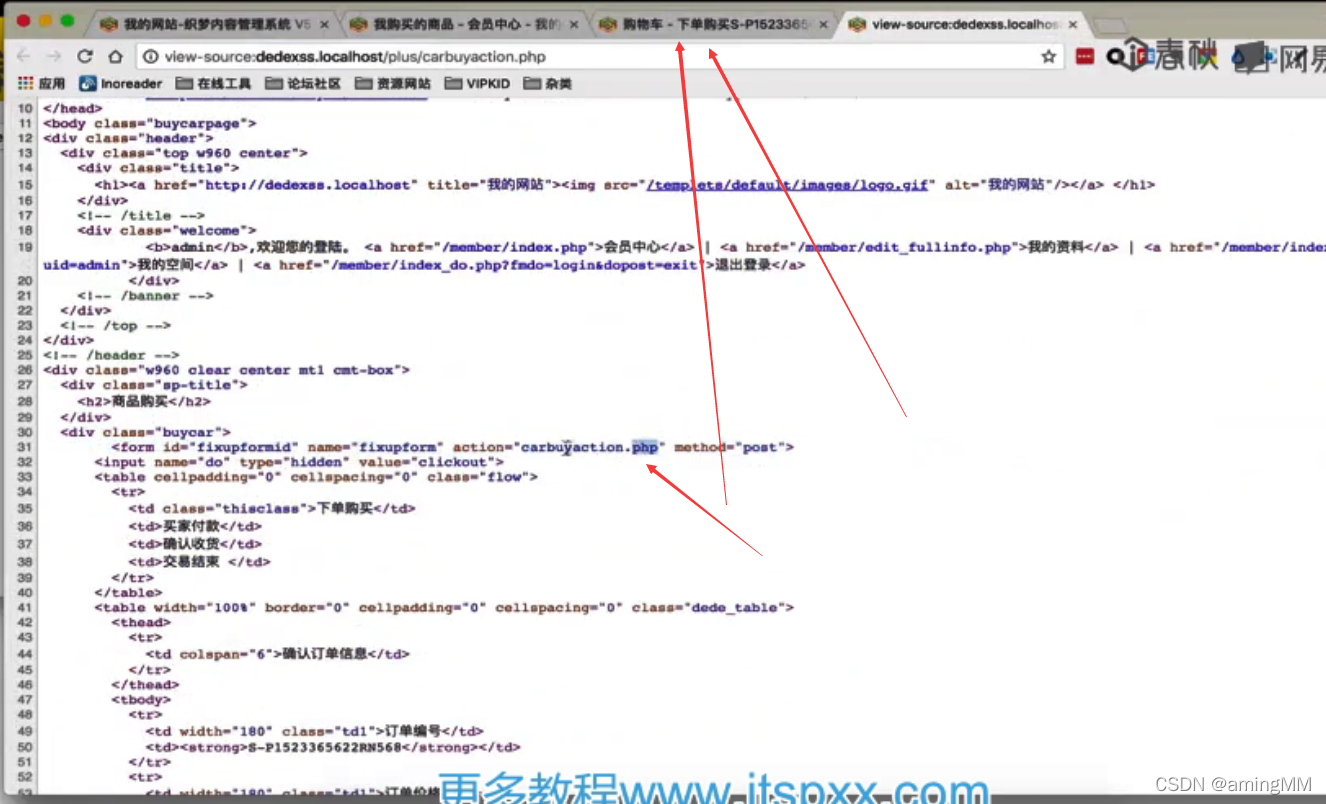Open the home page via house icon
This screenshot has width=1326, height=804.
[116, 57]
